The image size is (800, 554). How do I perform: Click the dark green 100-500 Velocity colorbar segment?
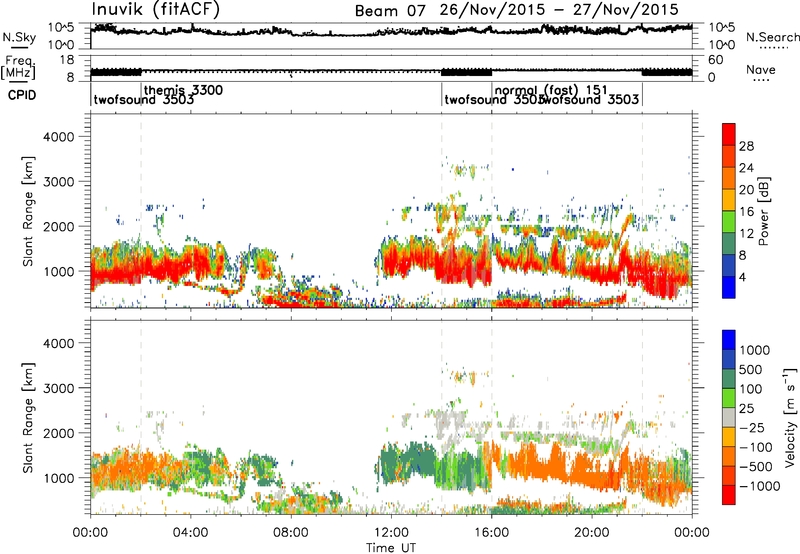[x=729, y=379]
